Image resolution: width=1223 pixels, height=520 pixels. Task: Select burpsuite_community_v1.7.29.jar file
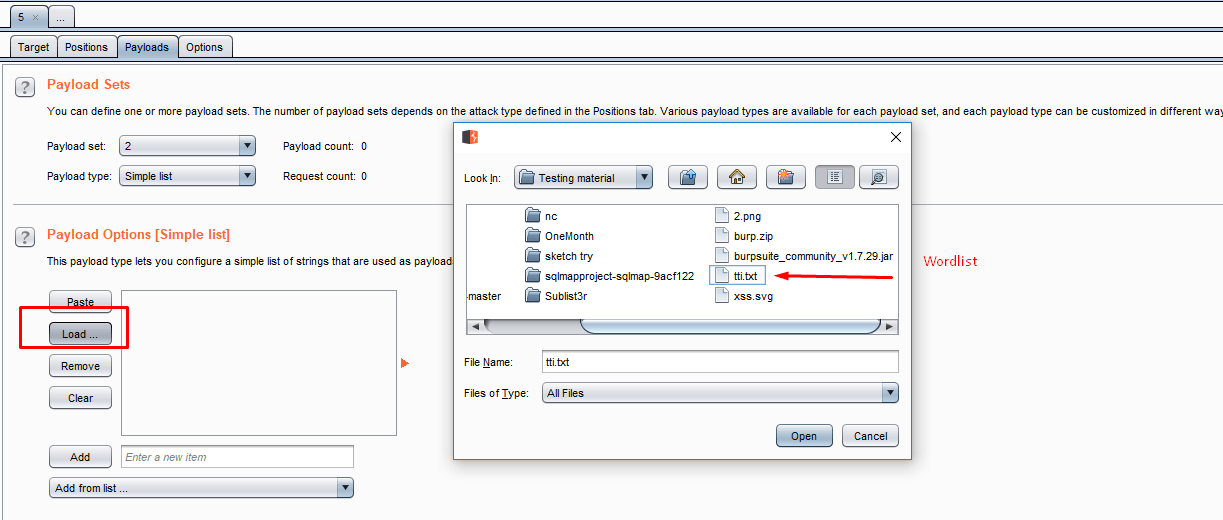click(804, 256)
